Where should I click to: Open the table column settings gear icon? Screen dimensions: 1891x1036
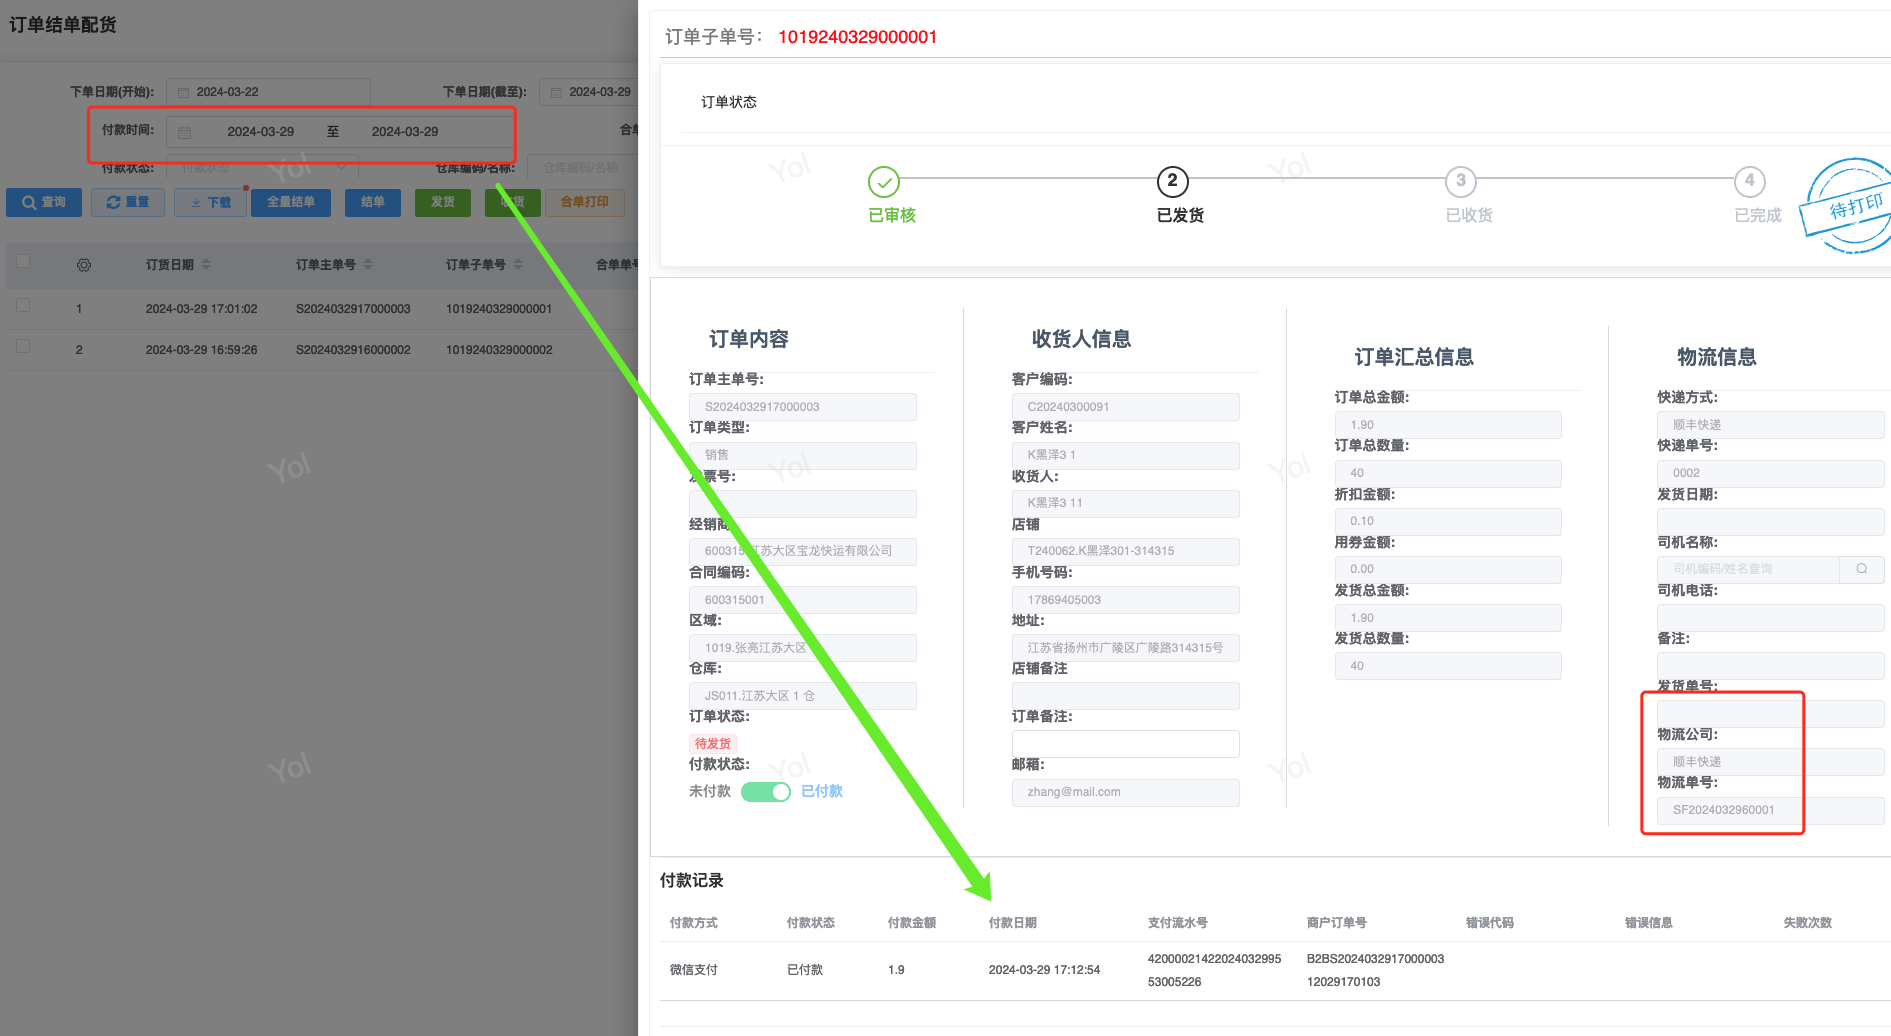(84, 265)
